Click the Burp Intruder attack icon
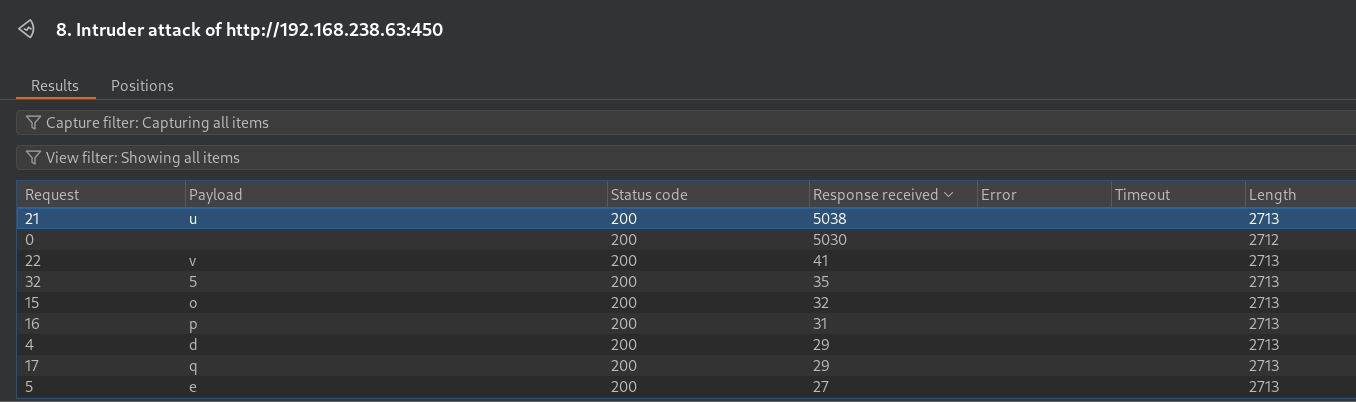Image resolution: width=1356 pixels, height=402 pixels. tap(28, 29)
